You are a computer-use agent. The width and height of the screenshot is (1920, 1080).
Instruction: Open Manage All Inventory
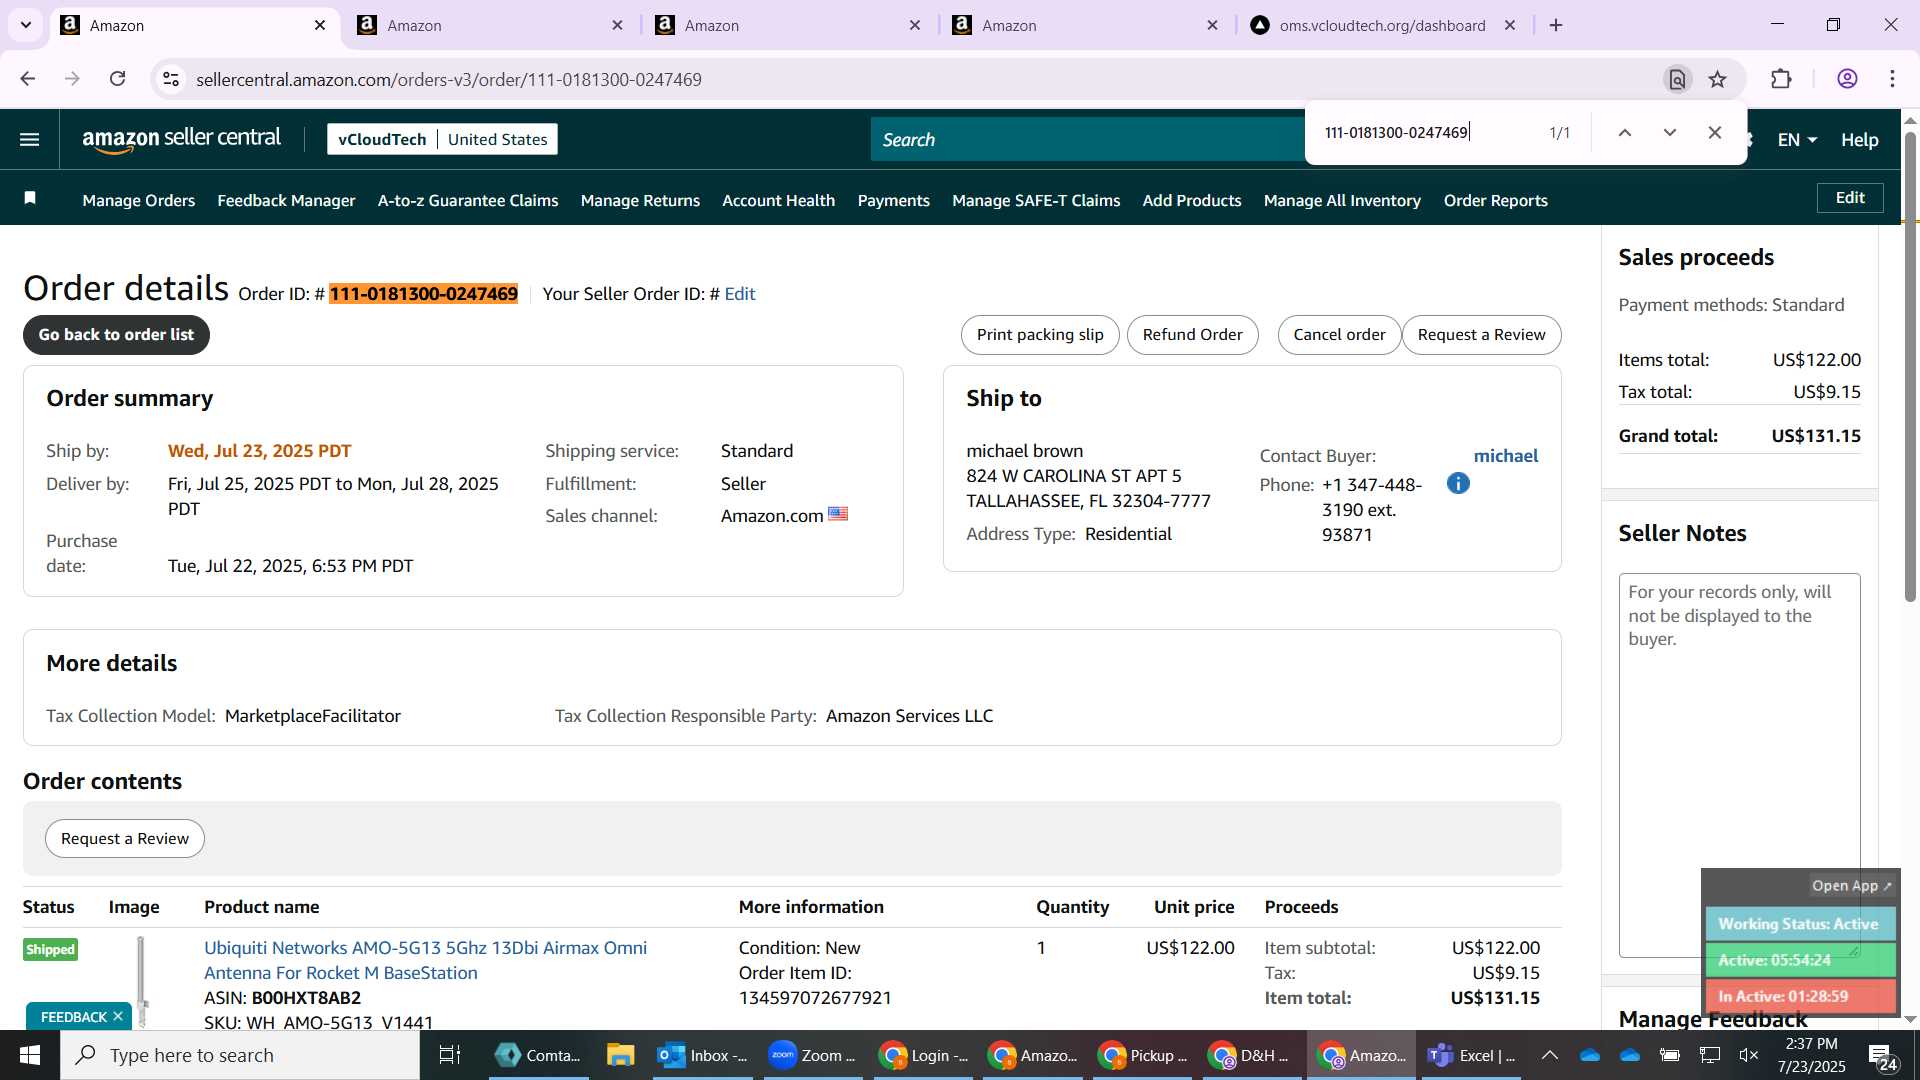click(x=1342, y=201)
